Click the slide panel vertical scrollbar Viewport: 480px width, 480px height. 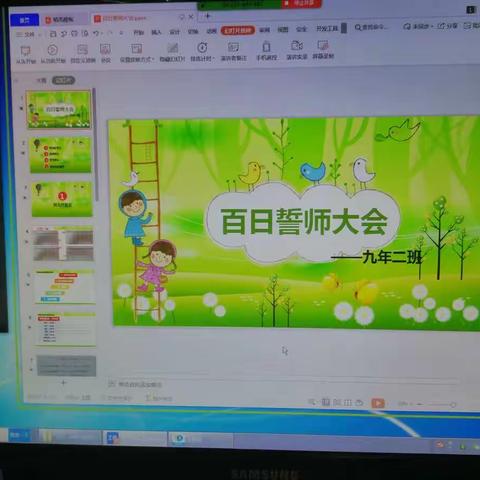96,145
